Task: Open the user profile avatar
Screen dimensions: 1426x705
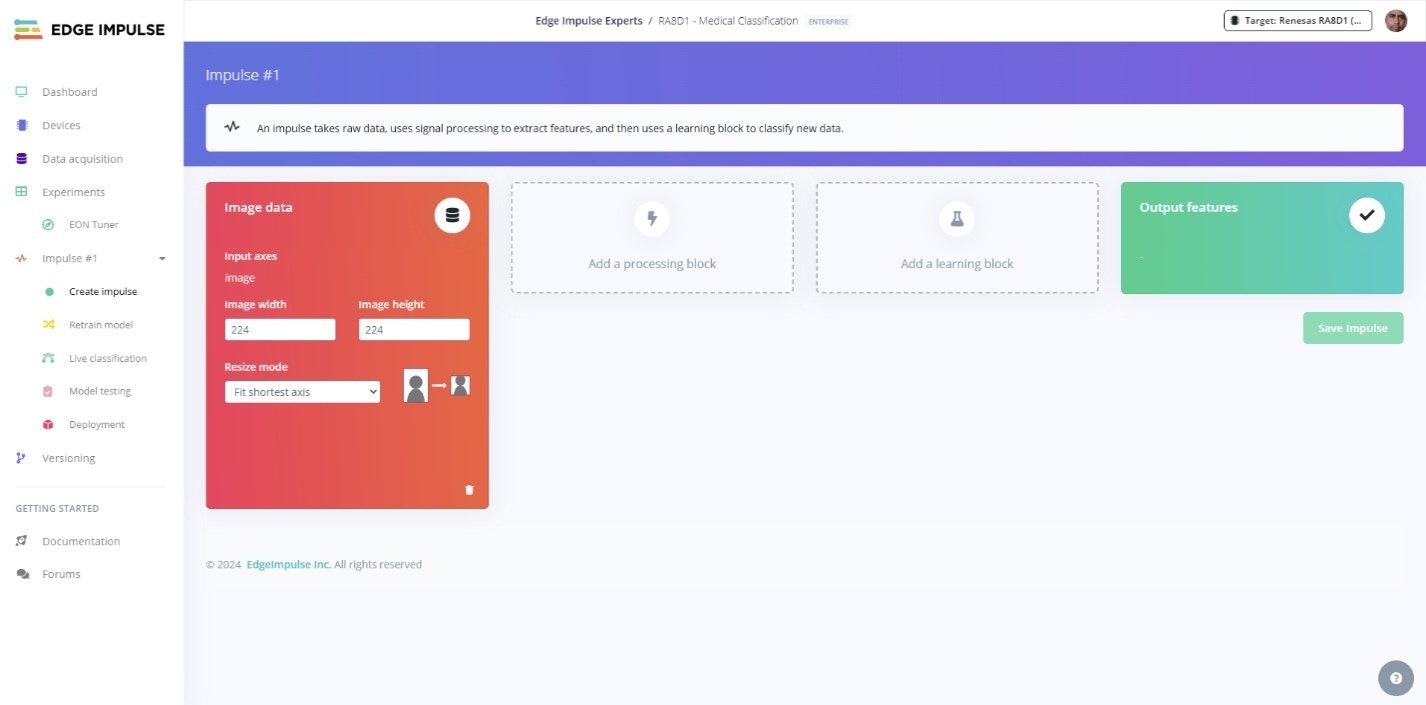Action: (1396, 20)
